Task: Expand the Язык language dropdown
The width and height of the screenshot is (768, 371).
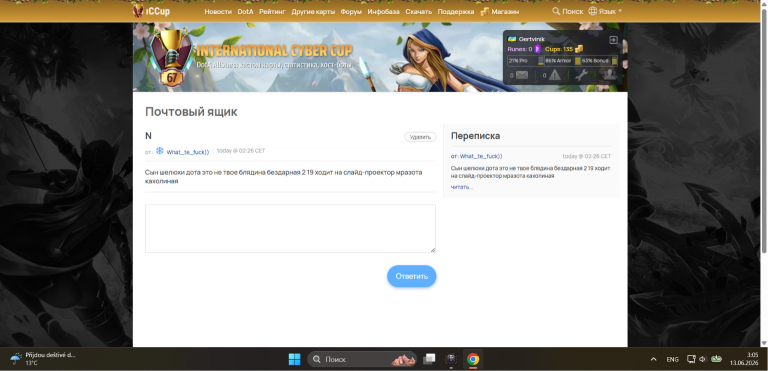Action: [x=610, y=11]
